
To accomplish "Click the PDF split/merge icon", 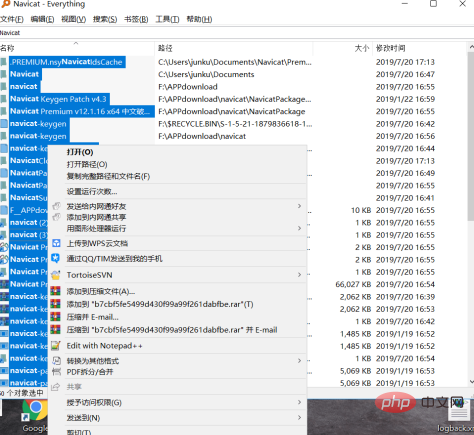I will (x=56, y=372).
